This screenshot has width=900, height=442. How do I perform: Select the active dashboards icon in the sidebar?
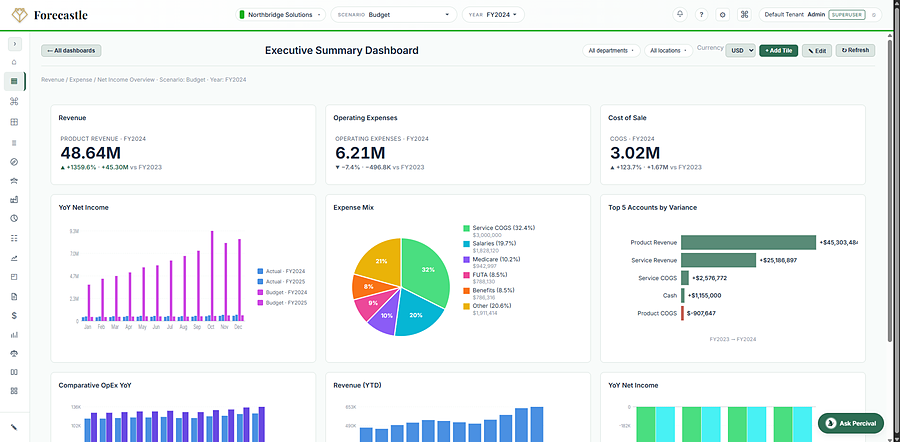14,82
